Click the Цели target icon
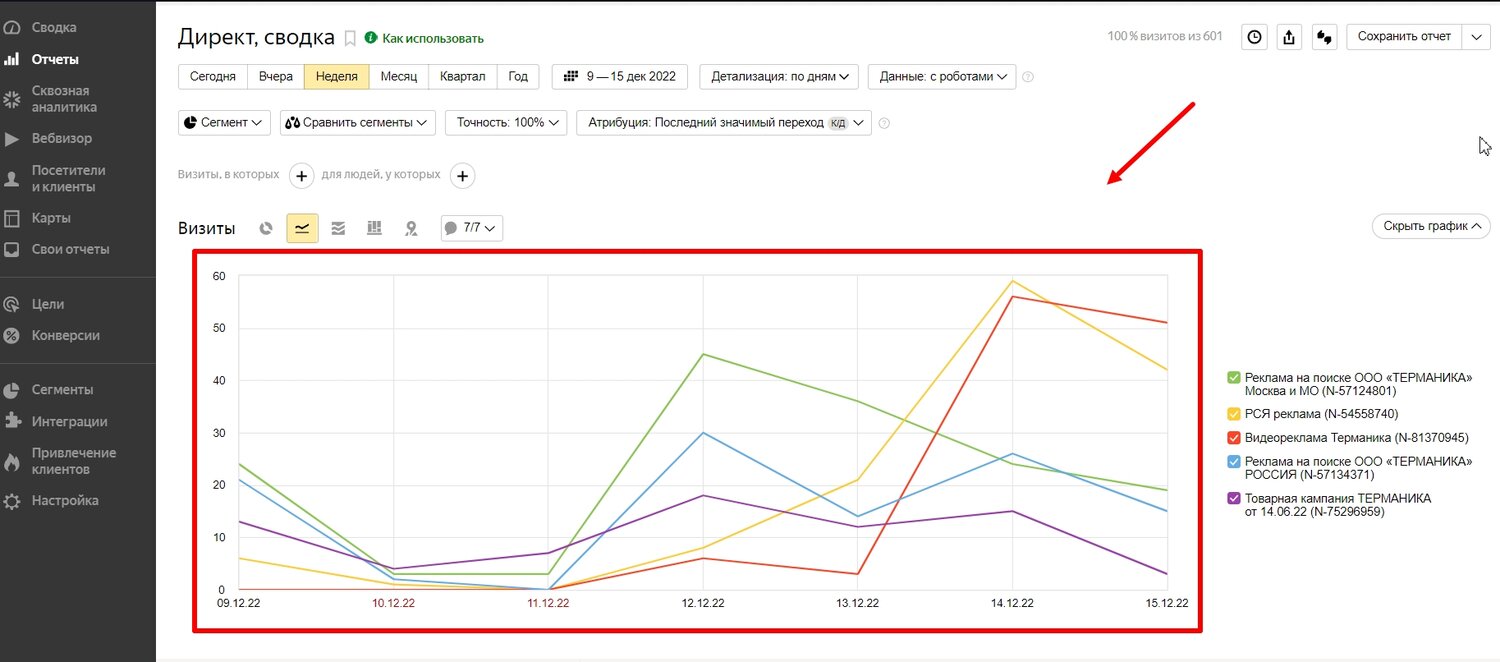This screenshot has height=662, width=1500. coord(12,304)
